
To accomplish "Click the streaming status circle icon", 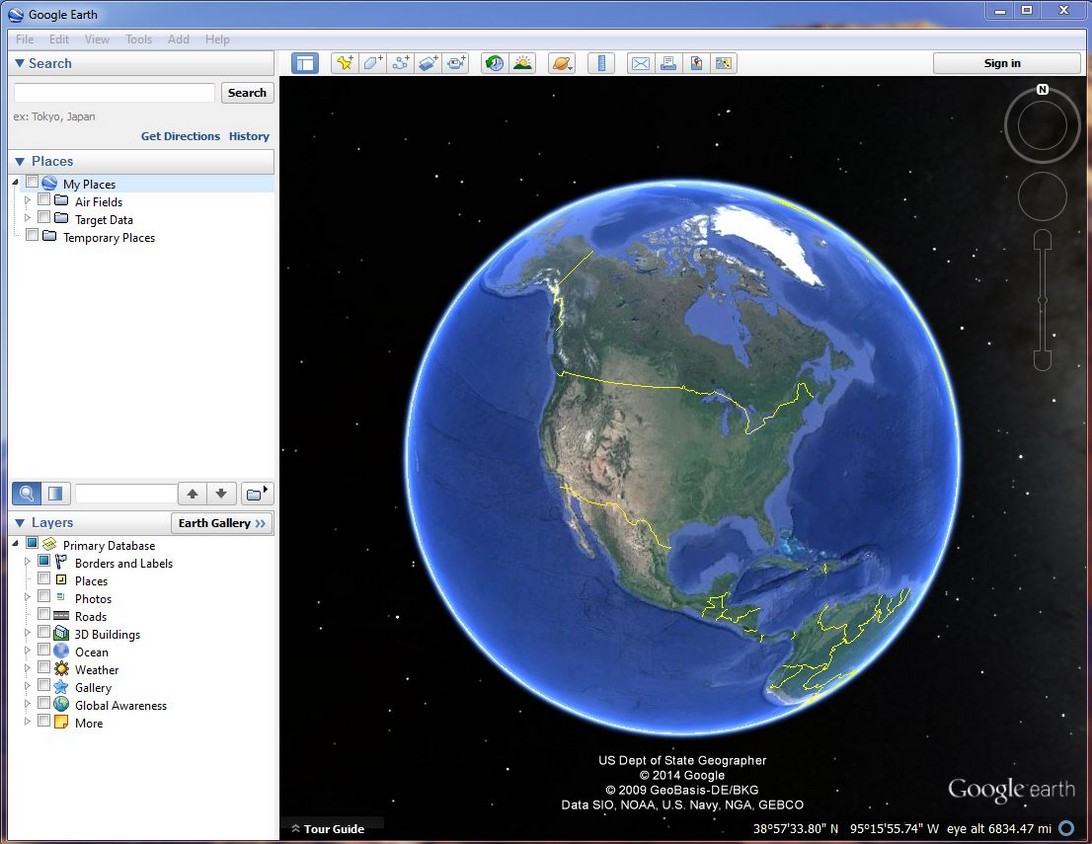I will [x=1066, y=828].
